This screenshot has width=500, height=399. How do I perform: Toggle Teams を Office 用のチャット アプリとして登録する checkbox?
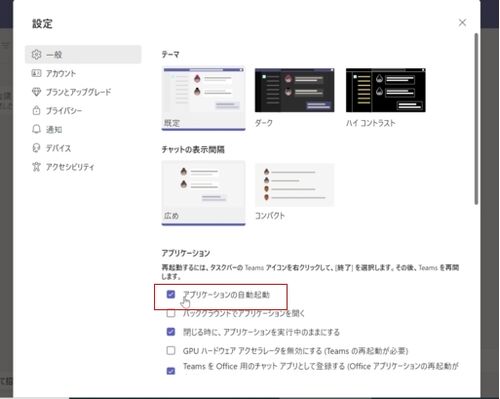[171, 371]
